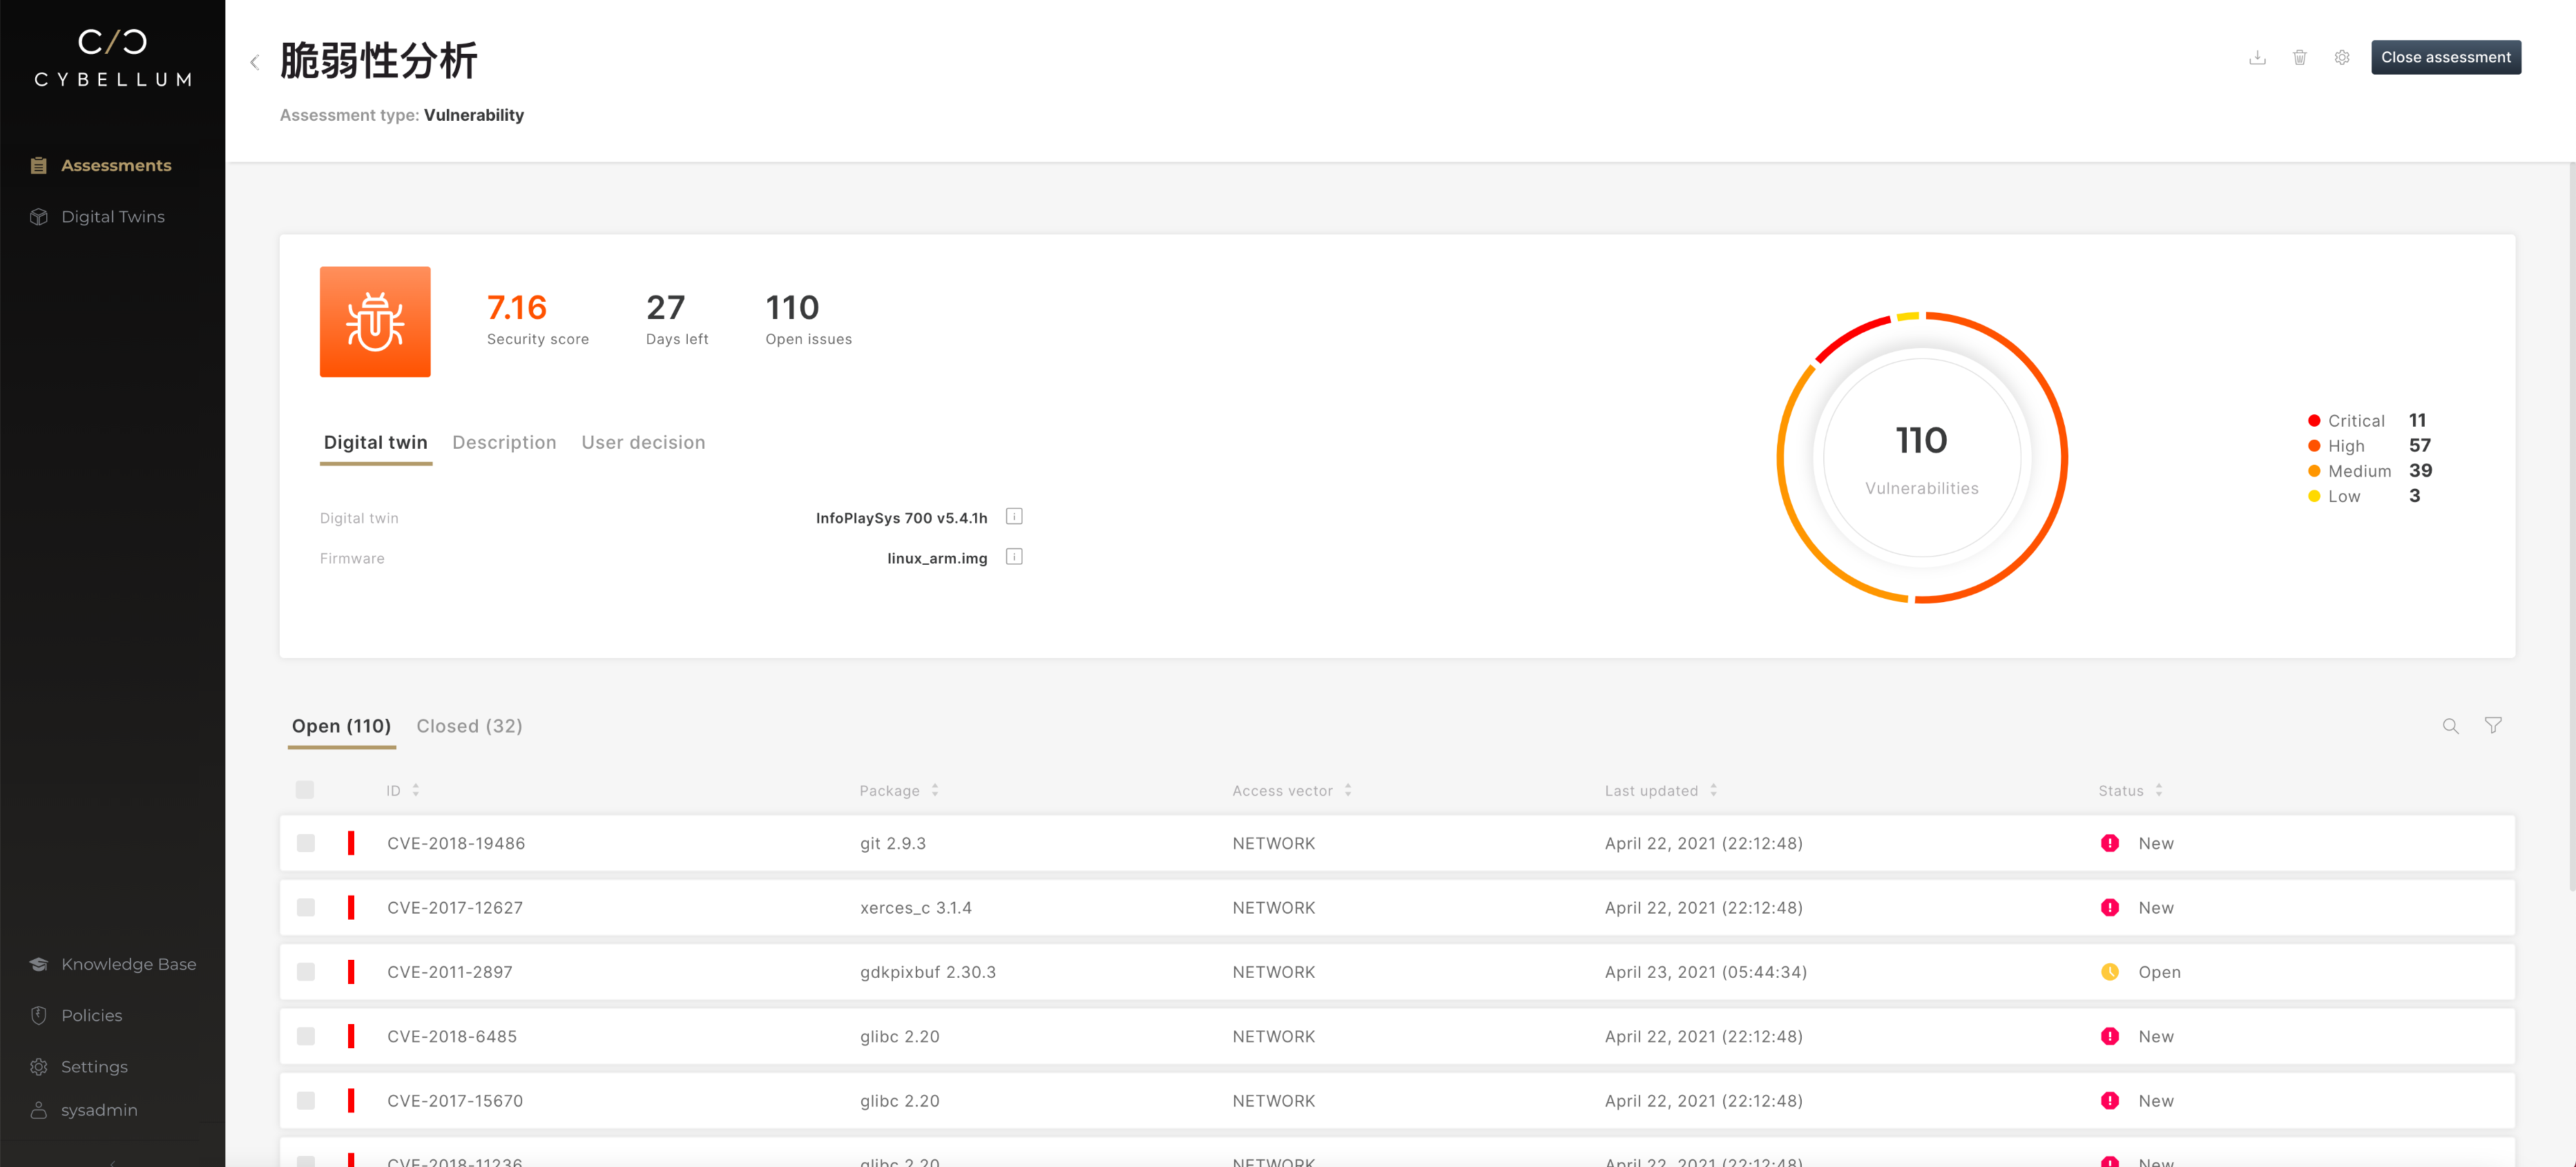
Task: Click the download icon in the header
Action: click(2257, 58)
